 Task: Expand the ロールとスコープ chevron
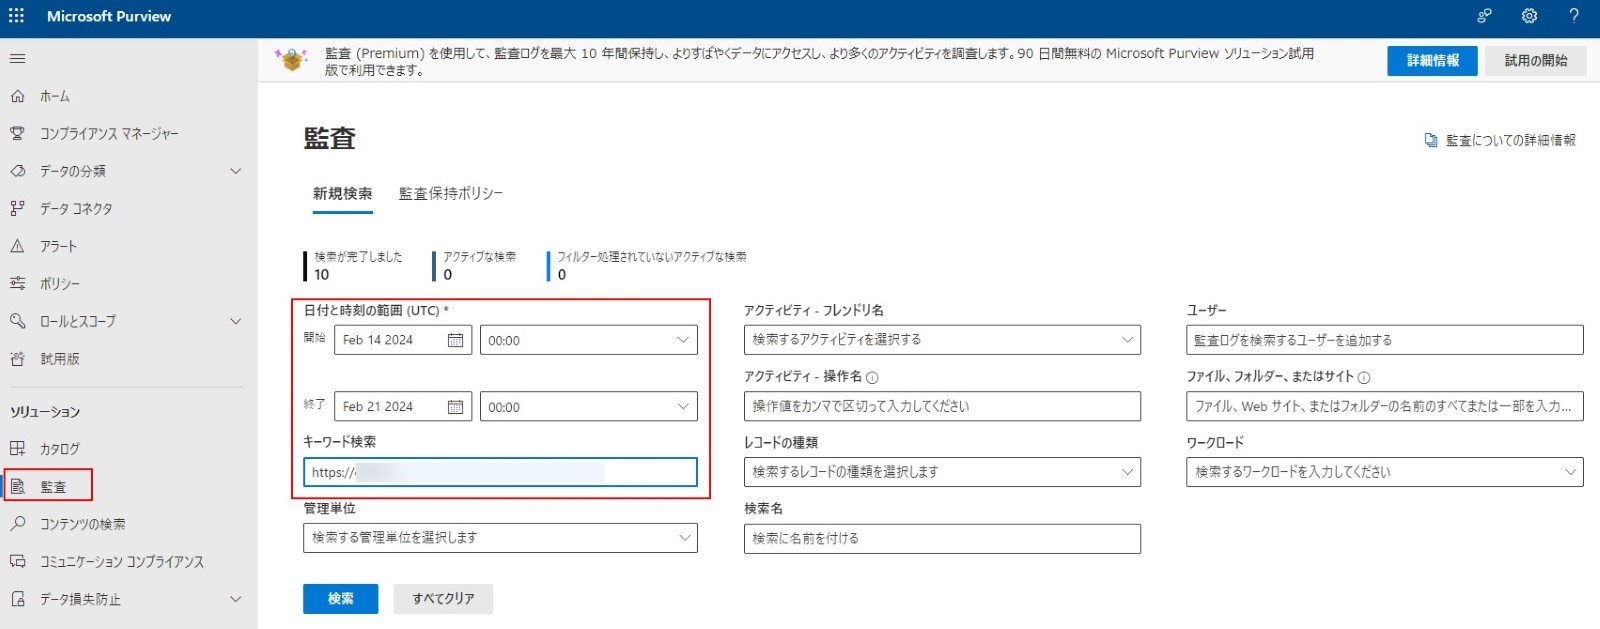(236, 321)
